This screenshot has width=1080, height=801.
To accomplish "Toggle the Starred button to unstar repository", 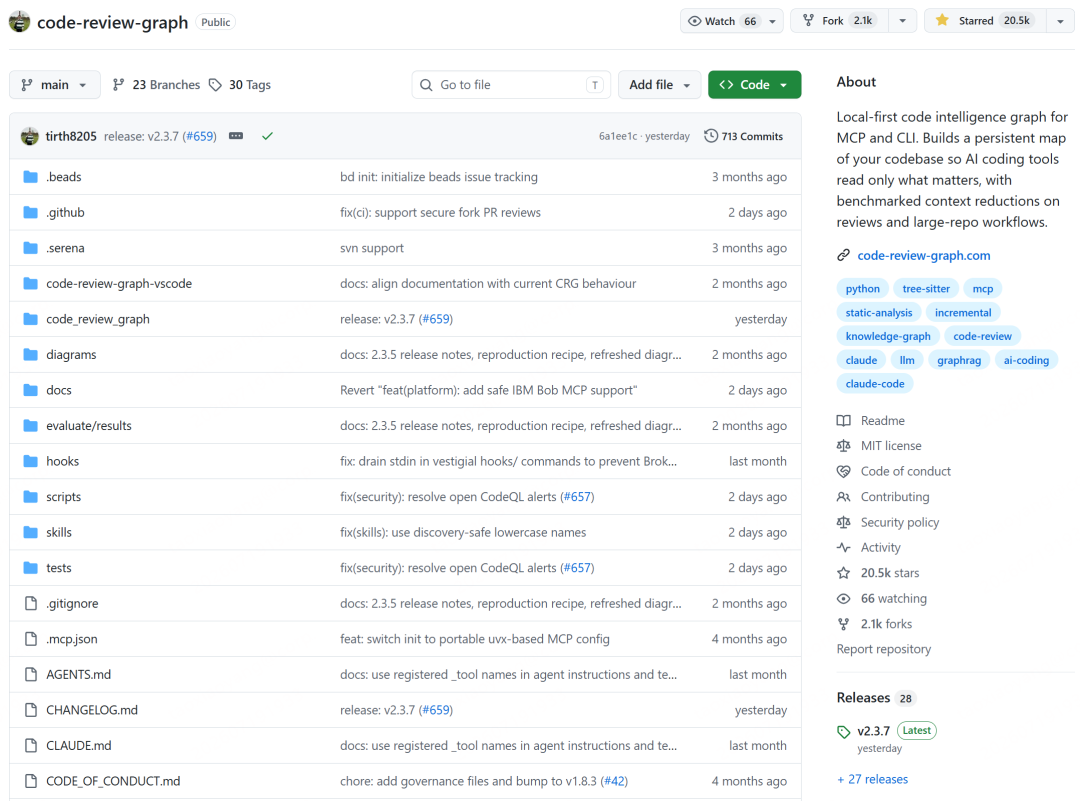I will click(x=985, y=21).
